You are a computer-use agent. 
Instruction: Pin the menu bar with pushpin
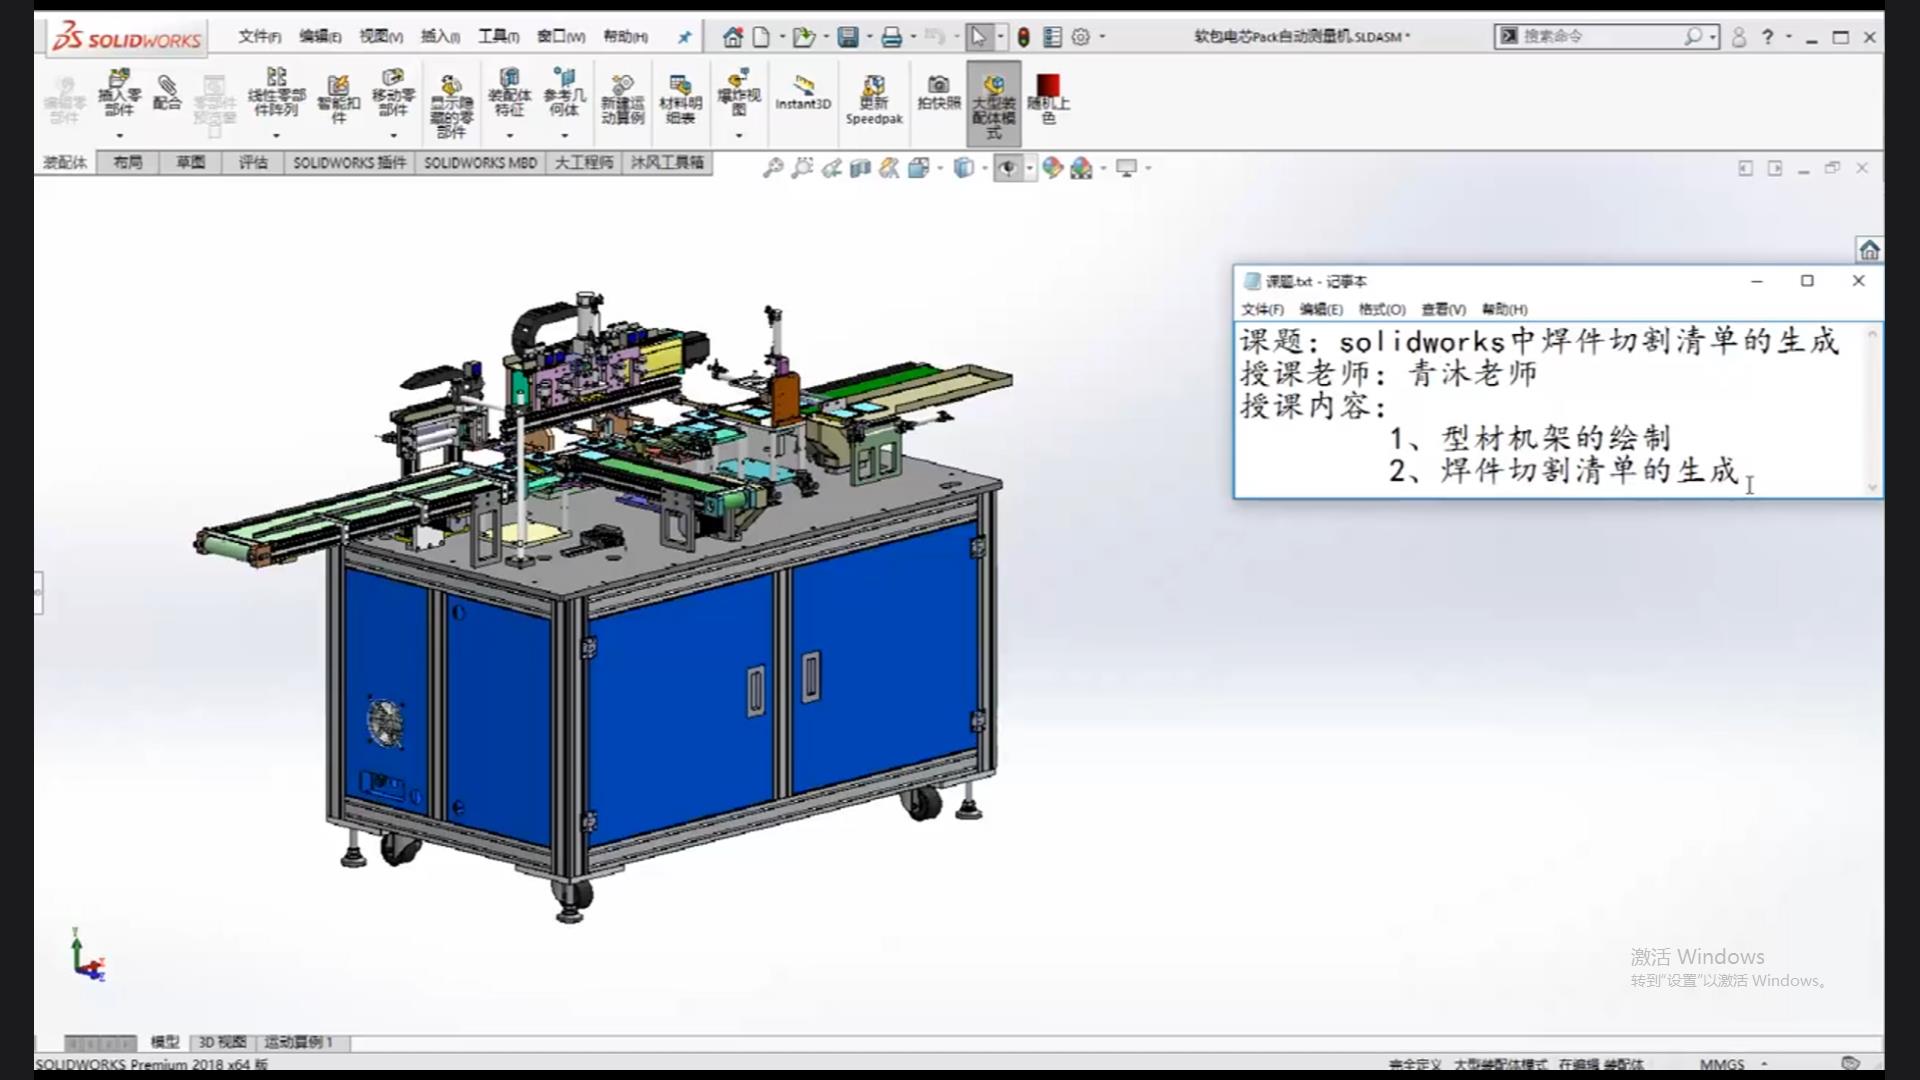(685, 37)
